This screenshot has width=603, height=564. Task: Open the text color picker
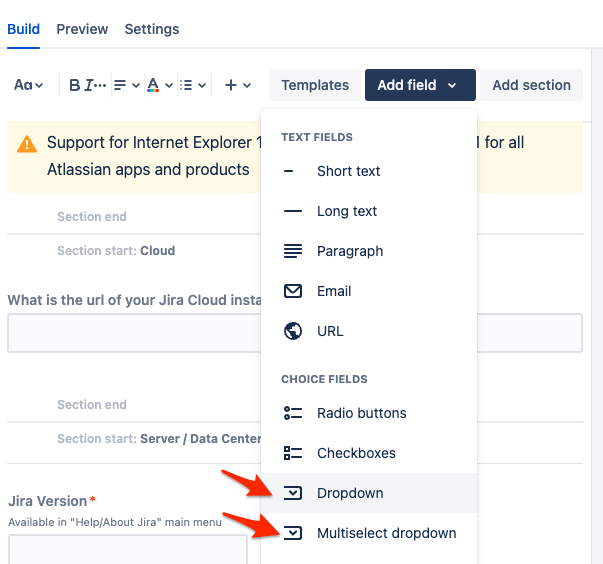pos(159,85)
